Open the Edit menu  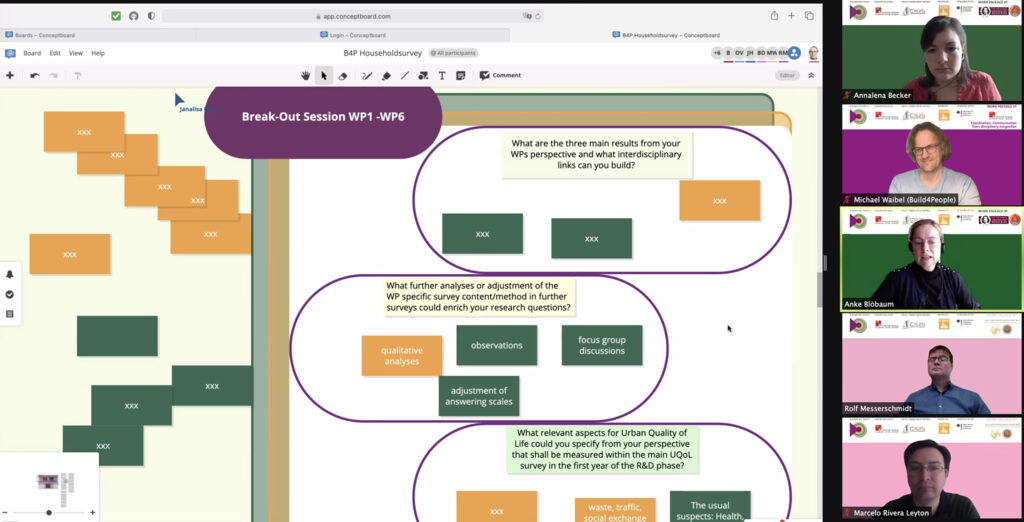55,54
